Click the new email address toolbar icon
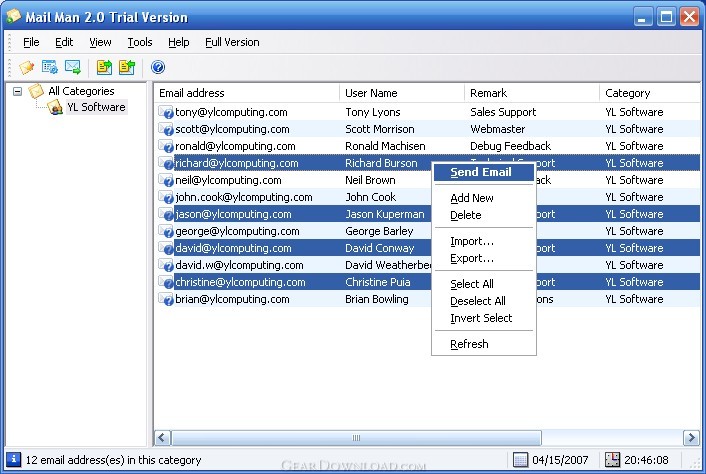Screen dimensions: 706x474 [27, 68]
